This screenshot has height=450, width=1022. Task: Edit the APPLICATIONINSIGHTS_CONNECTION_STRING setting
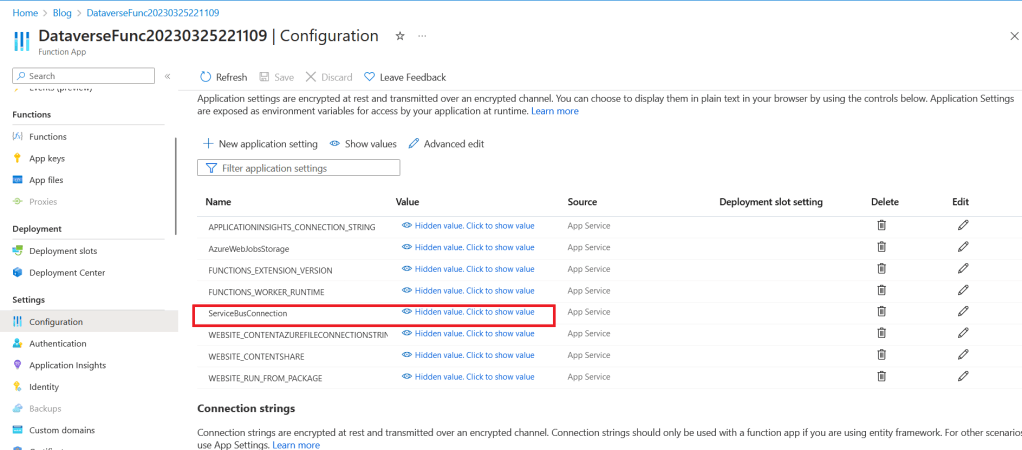point(963,226)
